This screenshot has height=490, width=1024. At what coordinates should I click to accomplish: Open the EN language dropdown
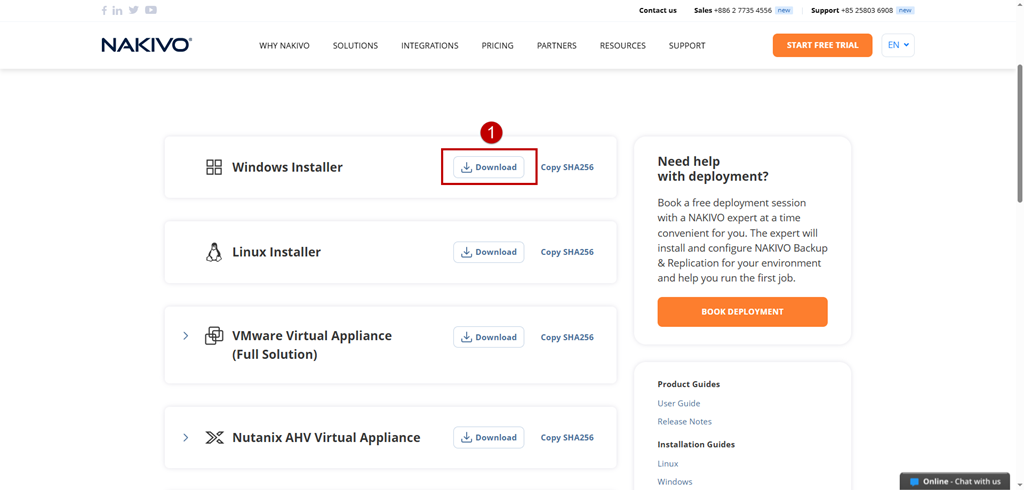[x=898, y=45]
